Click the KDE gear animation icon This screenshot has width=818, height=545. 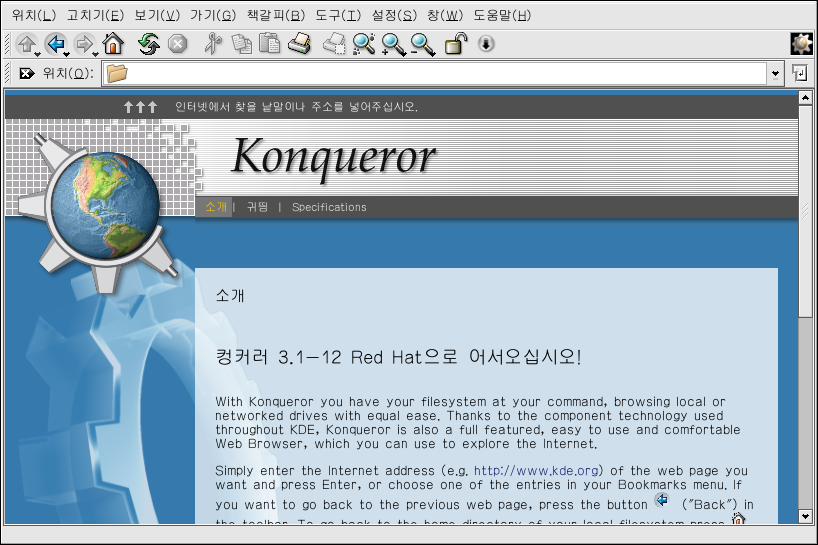[x=801, y=43]
